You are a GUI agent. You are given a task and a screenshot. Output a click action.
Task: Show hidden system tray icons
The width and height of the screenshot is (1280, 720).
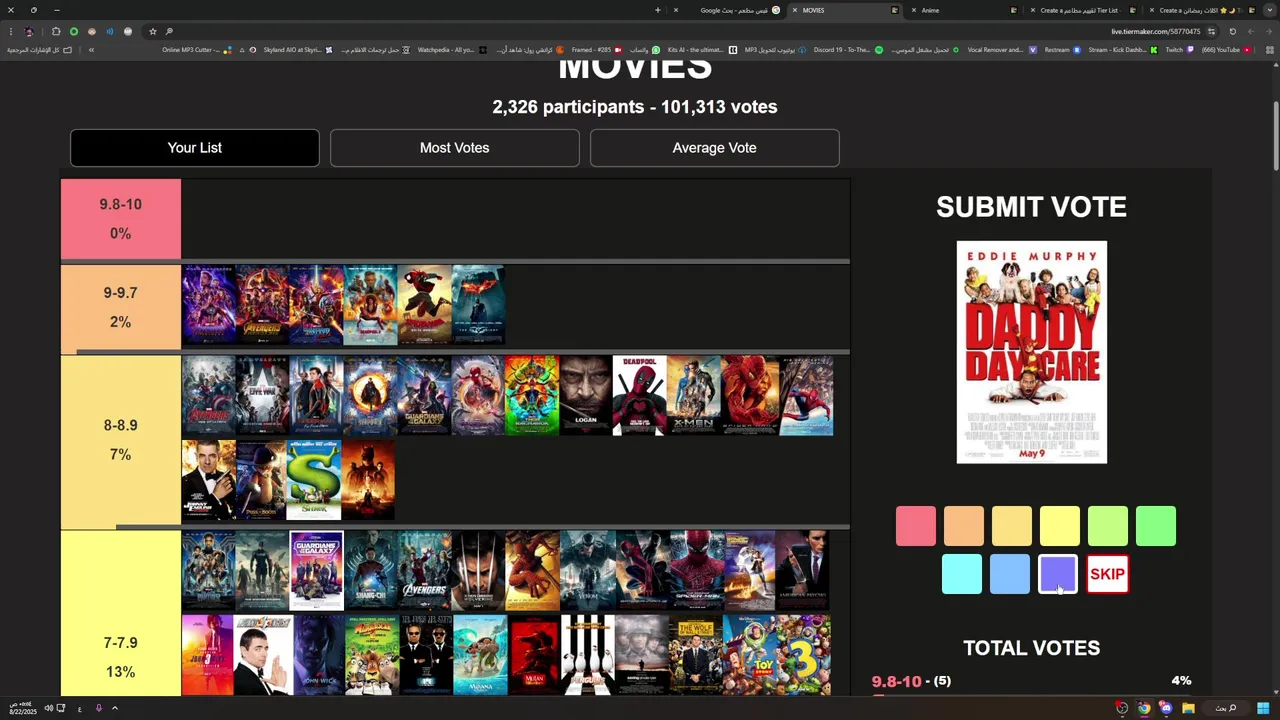[x=114, y=708]
